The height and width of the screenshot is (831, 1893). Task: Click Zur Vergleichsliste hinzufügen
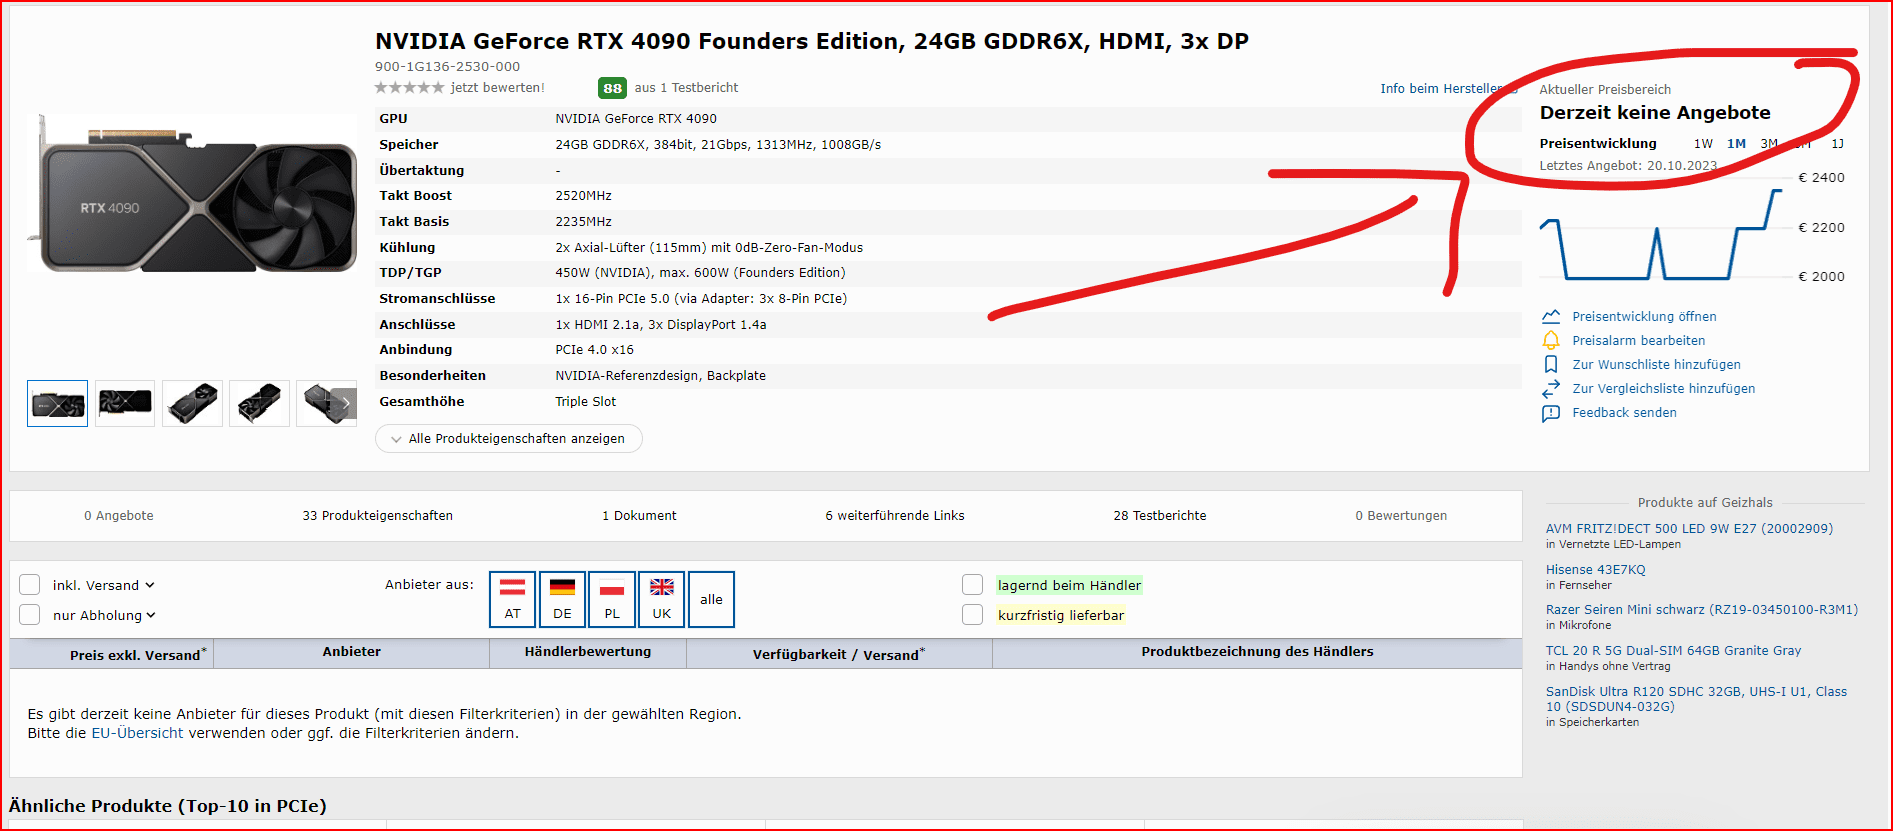(1664, 389)
